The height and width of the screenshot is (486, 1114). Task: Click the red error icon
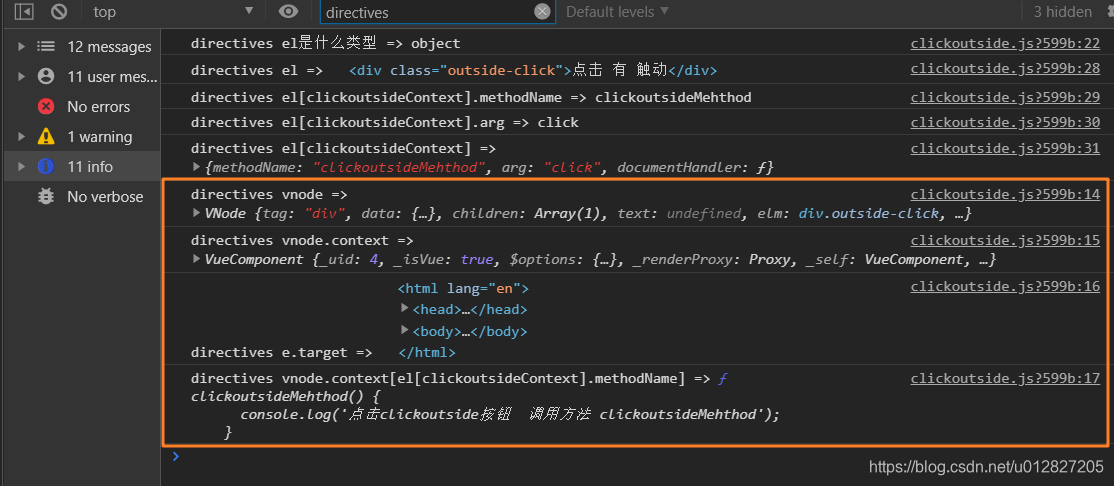coord(46,107)
